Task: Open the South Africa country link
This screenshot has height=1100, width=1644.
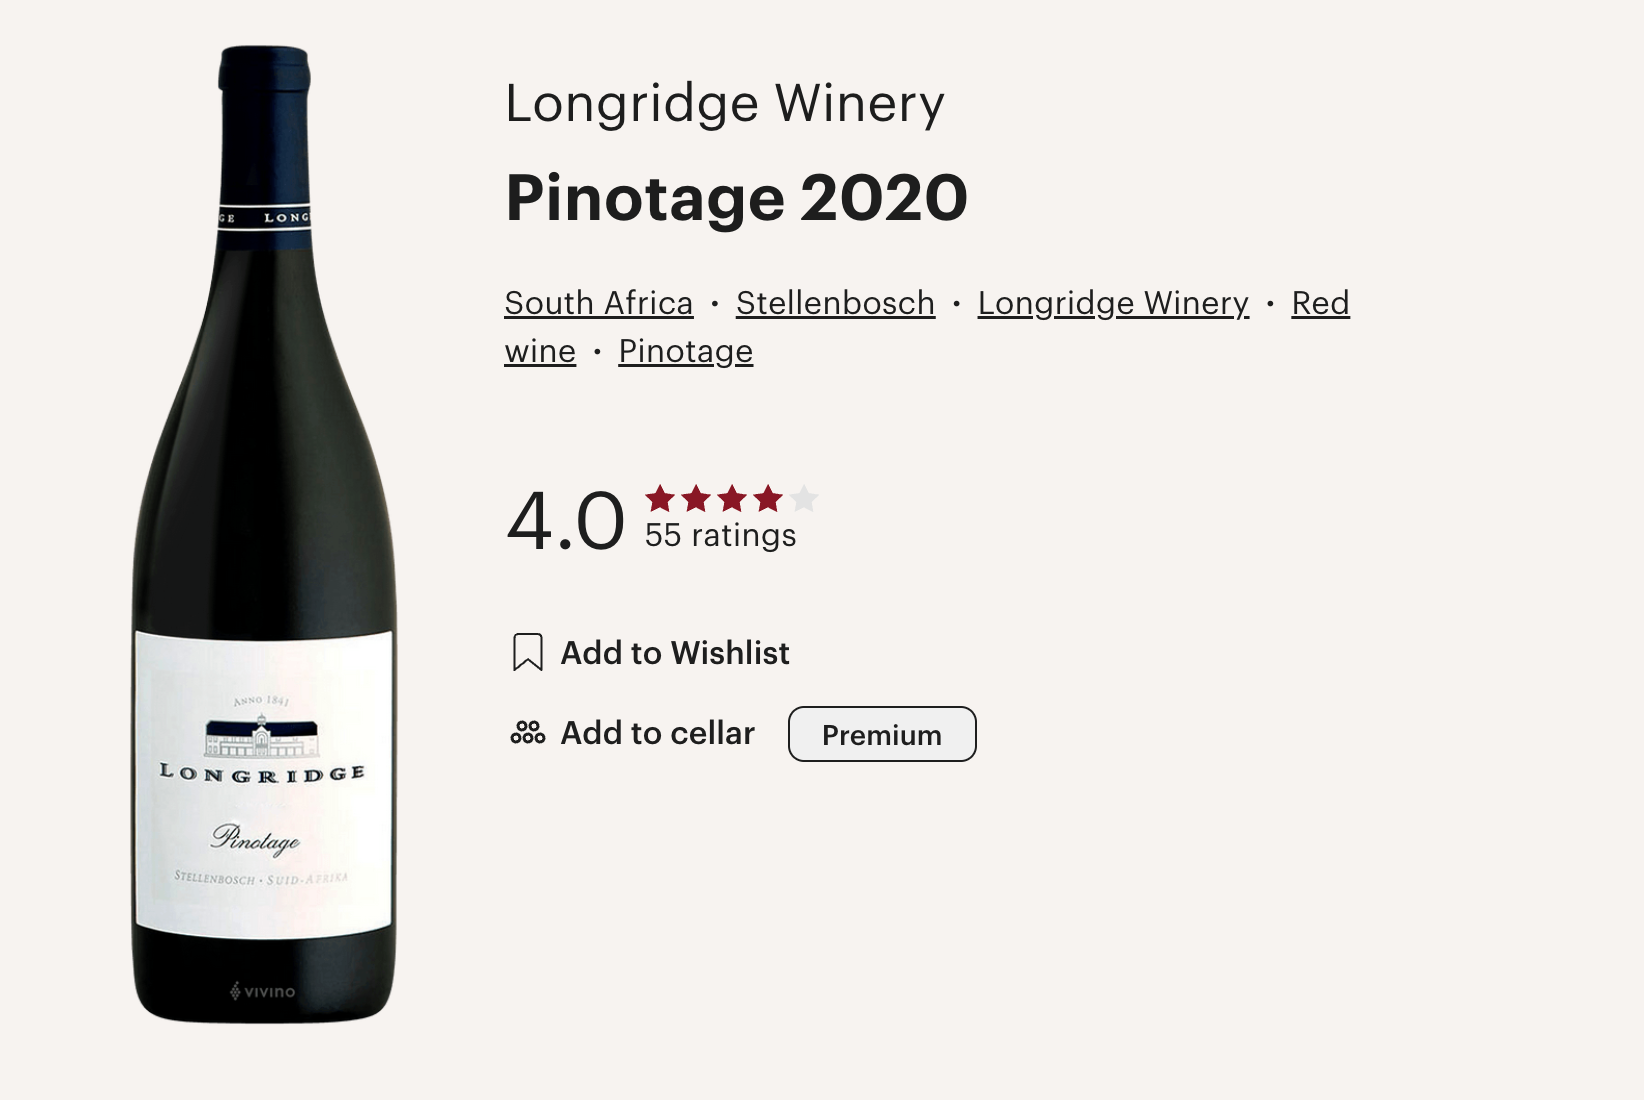Action: (x=599, y=303)
